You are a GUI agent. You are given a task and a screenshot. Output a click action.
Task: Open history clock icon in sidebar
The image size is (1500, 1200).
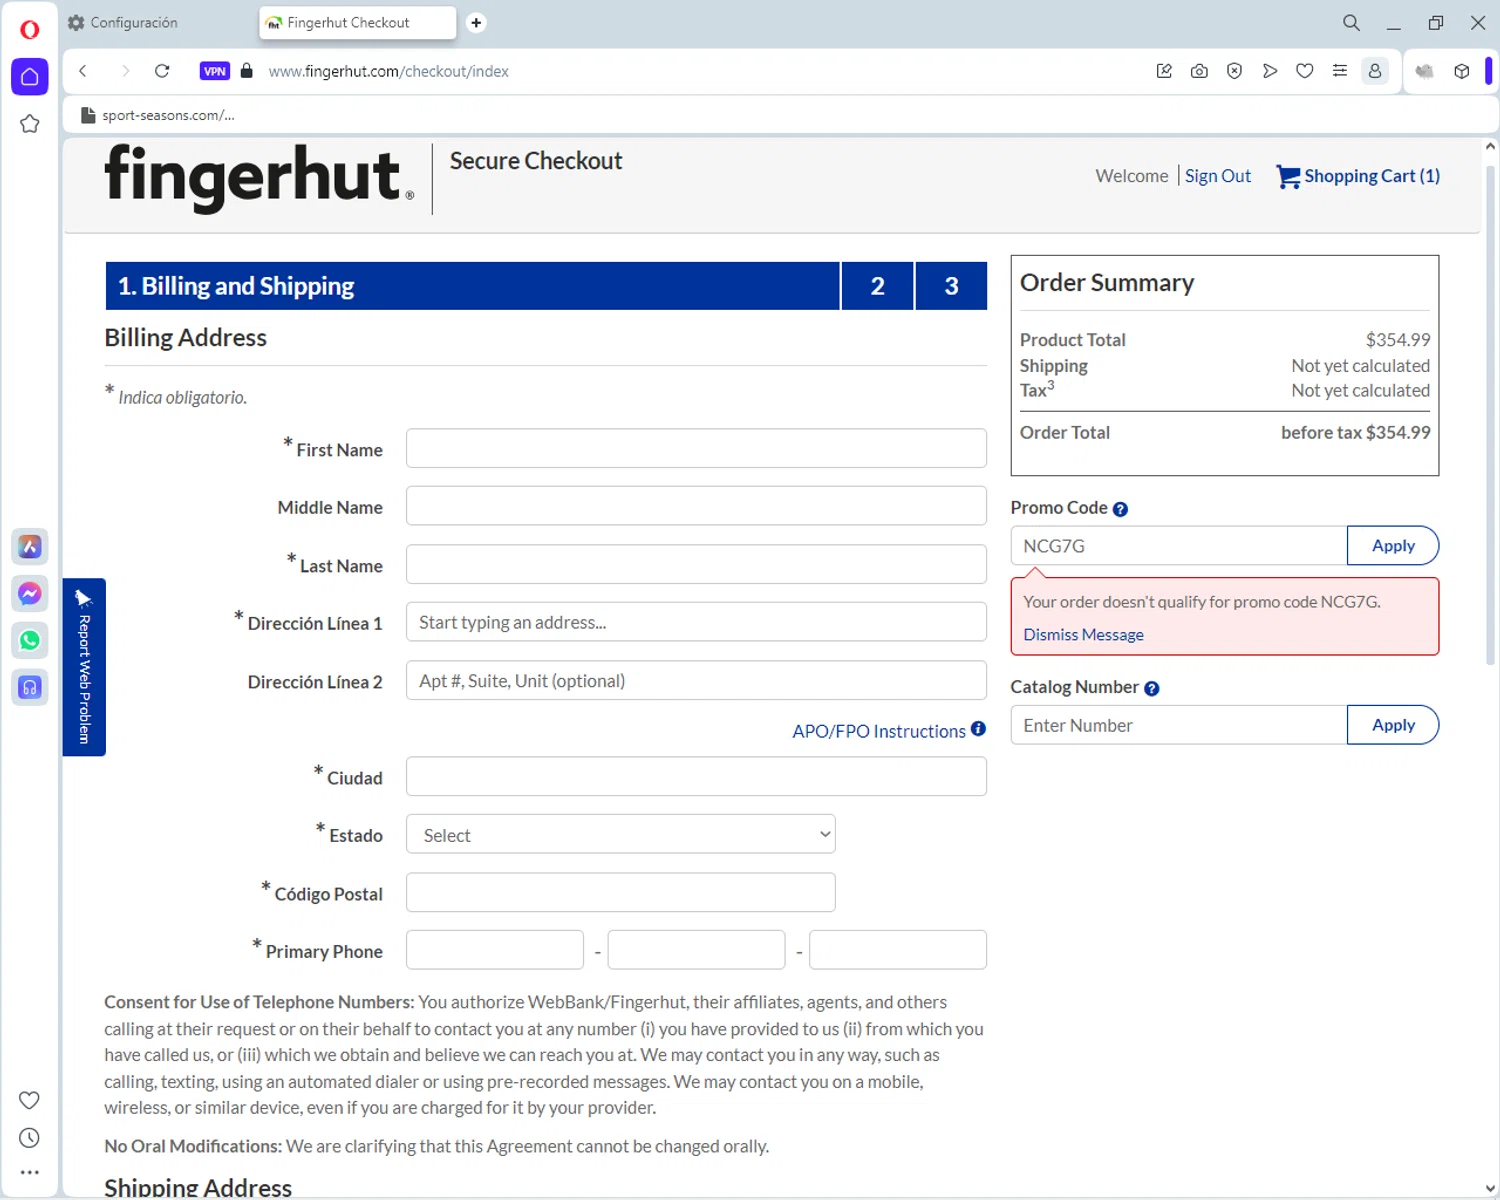(x=30, y=1138)
